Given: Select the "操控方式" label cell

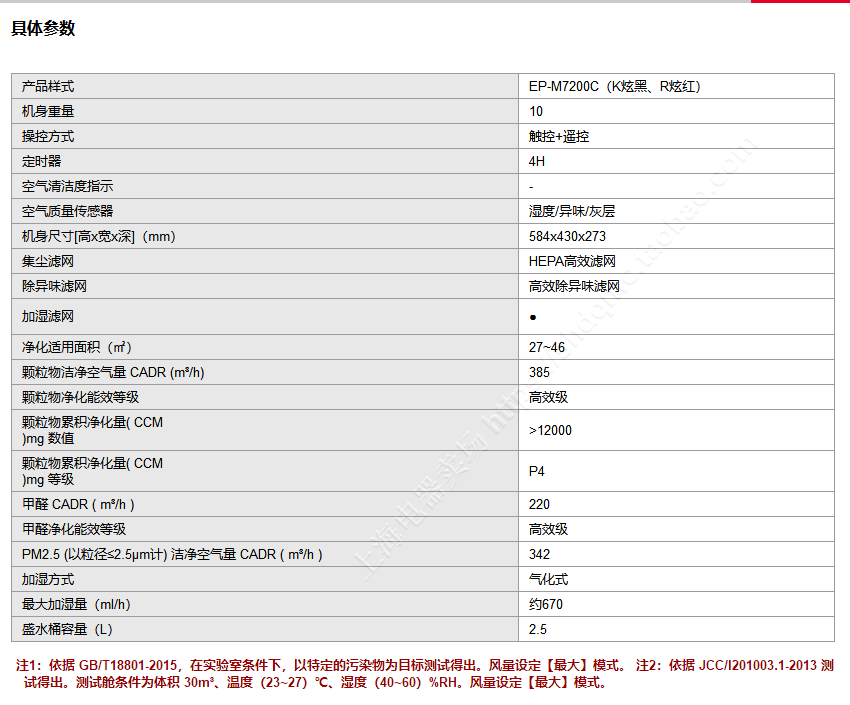Looking at the screenshot, I should [265, 136].
